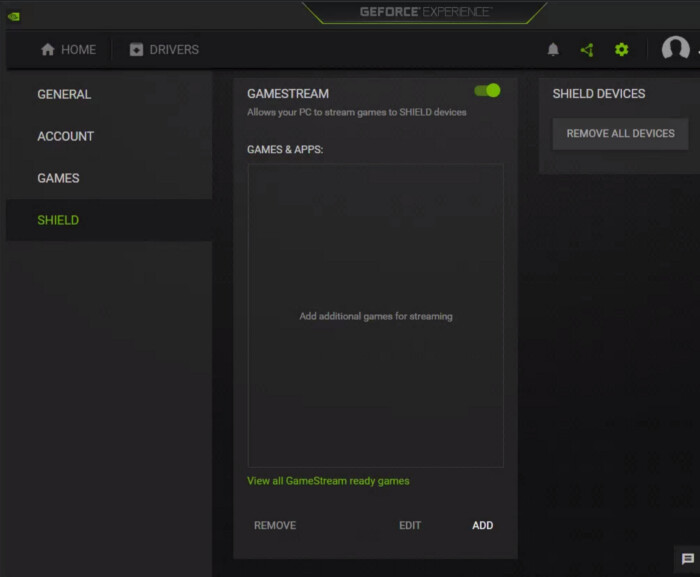Click the NVIDIA logo icon
700x577 pixels.
coord(13,15)
